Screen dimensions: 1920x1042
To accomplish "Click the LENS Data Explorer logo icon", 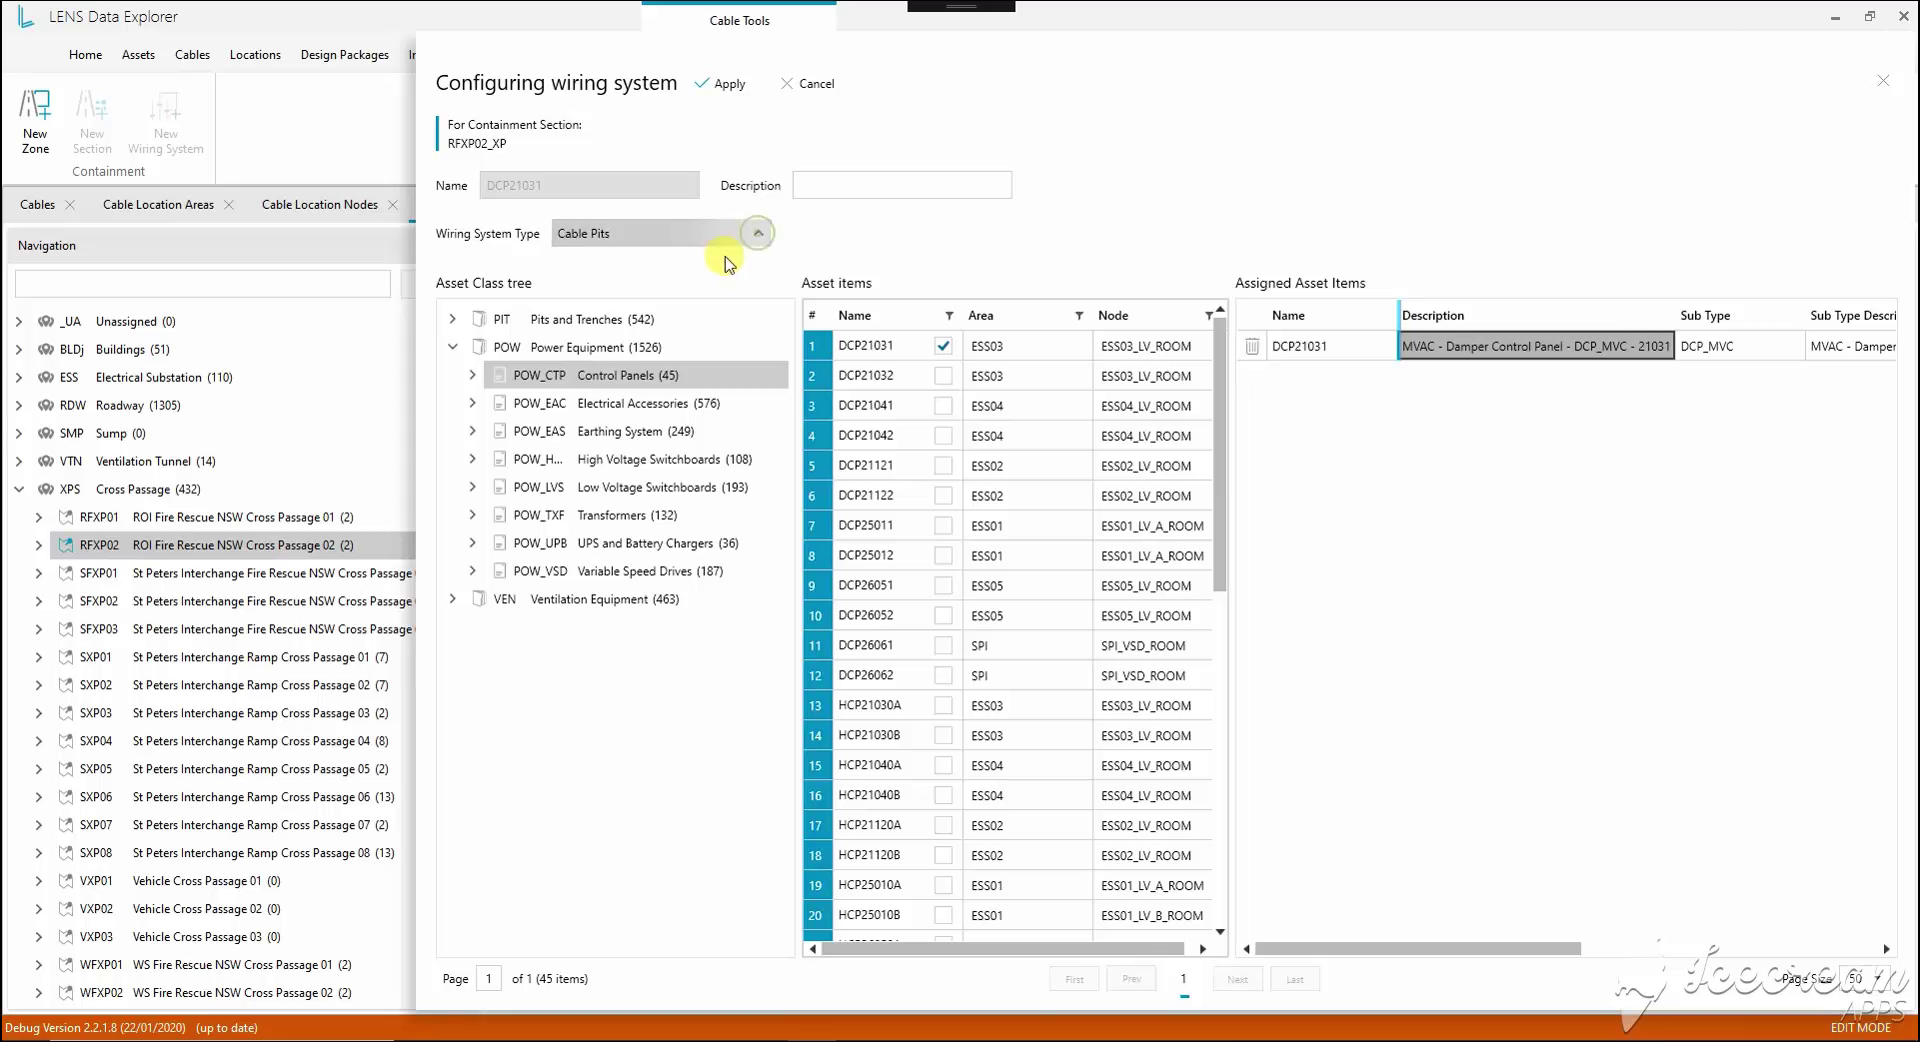I will coord(25,17).
